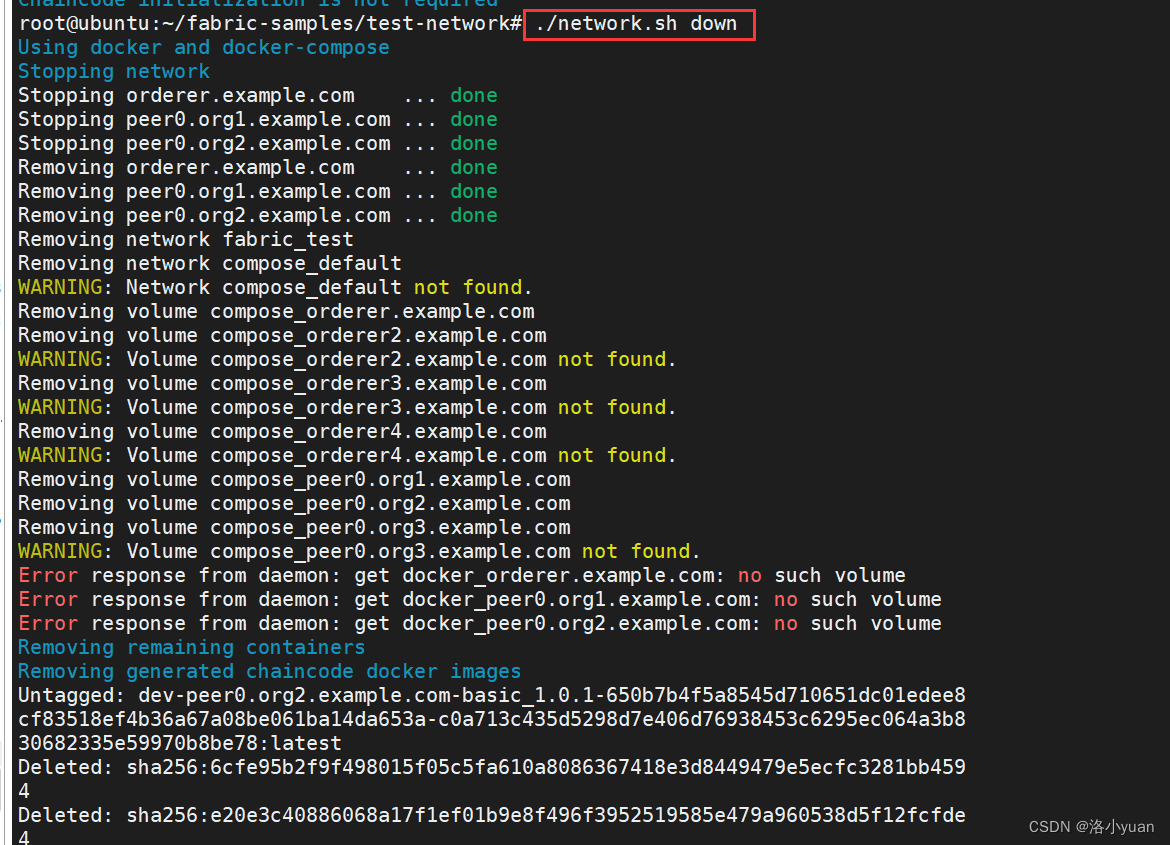Image resolution: width=1170 pixels, height=845 pixels.
Task: Click warning 'Volume compose_orderer4.example.com not found.'
Action: (x=347, y=455)
